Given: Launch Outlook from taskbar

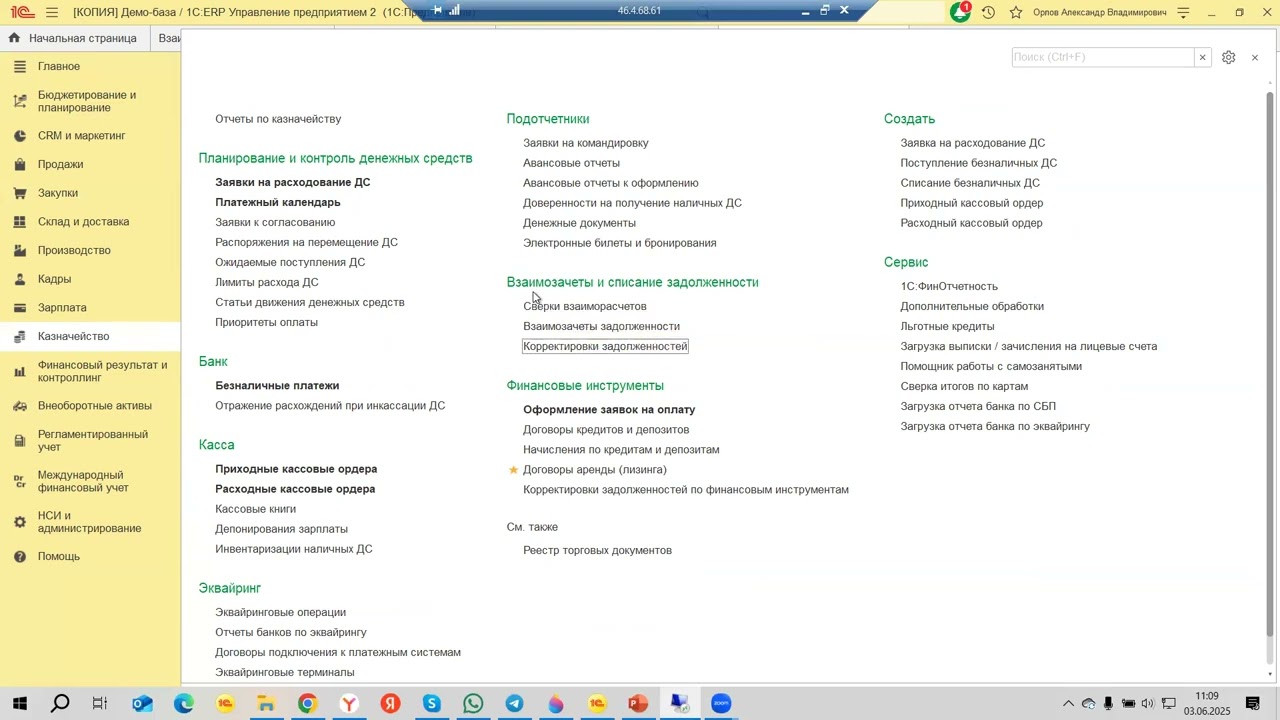Looking at the screenshot, I should click(142, 704).
